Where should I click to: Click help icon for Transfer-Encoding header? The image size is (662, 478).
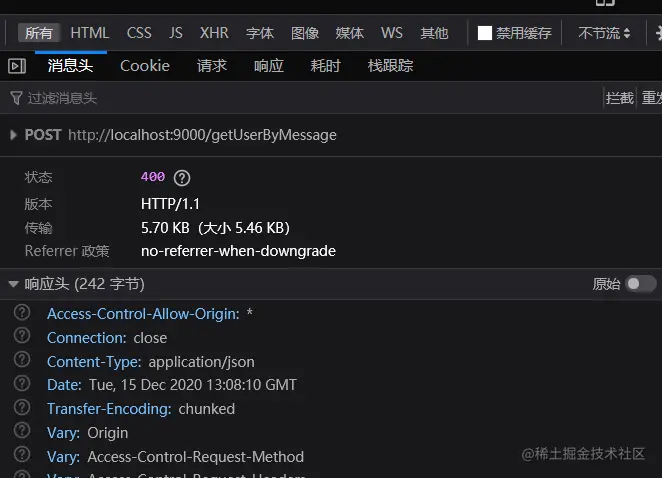22,408
